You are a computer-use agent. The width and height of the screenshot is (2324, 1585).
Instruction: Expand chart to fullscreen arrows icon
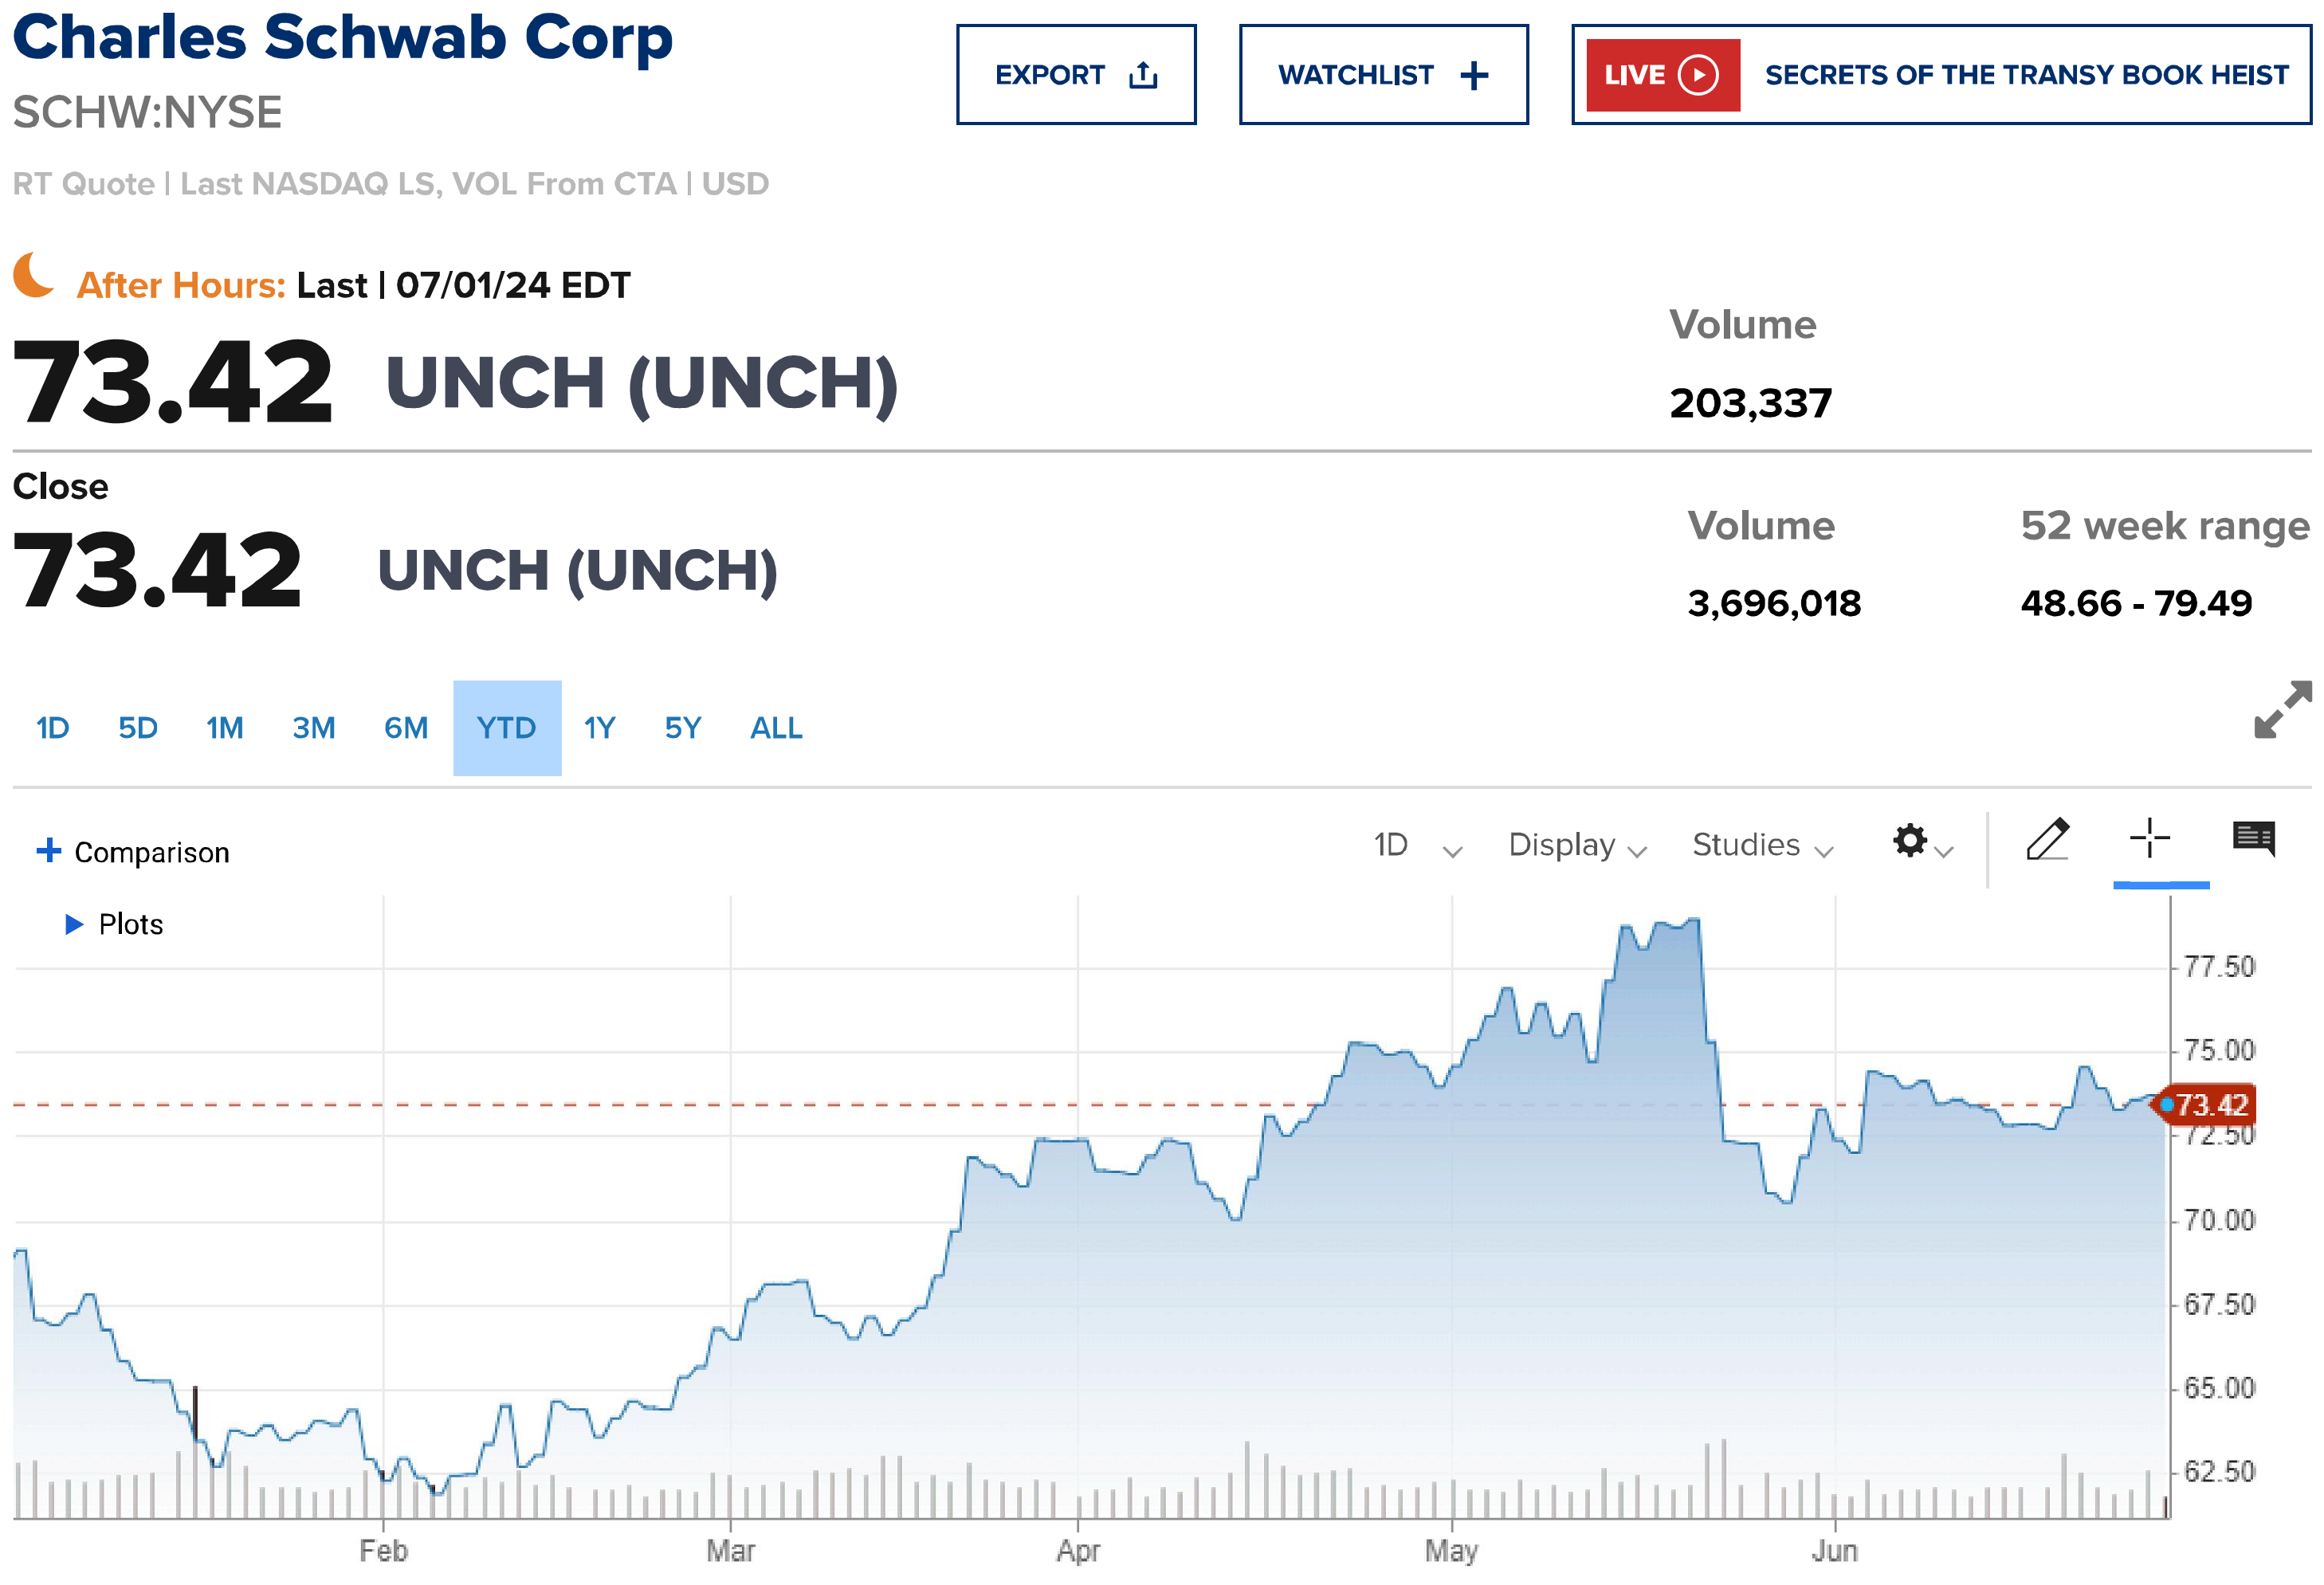click(2283, 709)
